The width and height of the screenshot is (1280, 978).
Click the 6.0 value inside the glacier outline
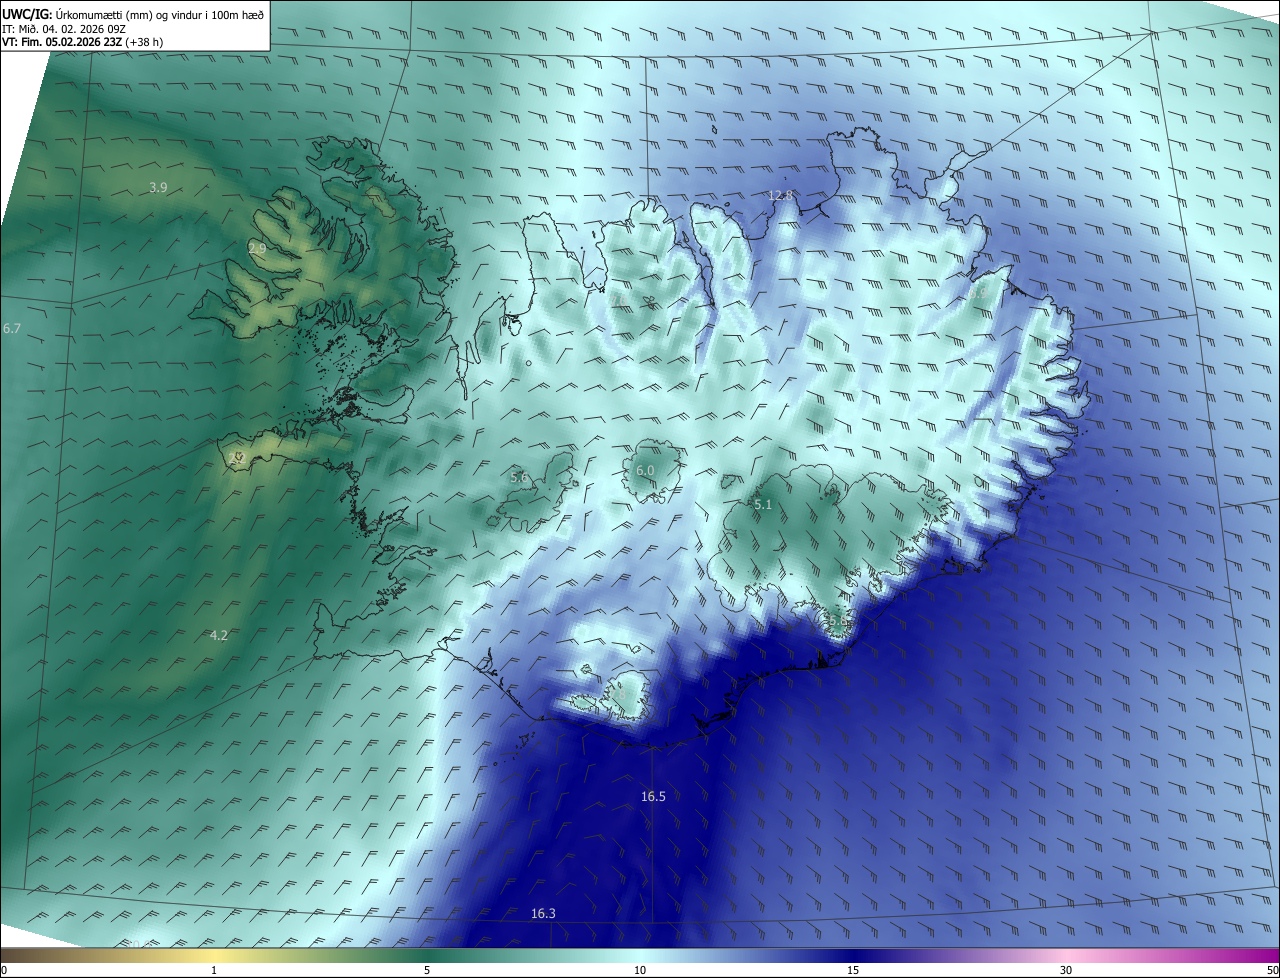(645, 470)
